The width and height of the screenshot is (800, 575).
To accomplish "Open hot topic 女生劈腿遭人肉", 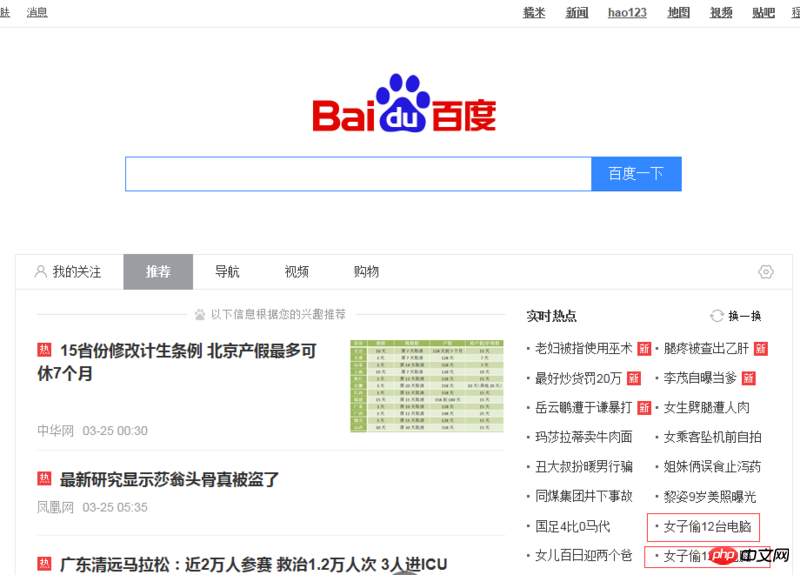I will click(x=706, y=408).
